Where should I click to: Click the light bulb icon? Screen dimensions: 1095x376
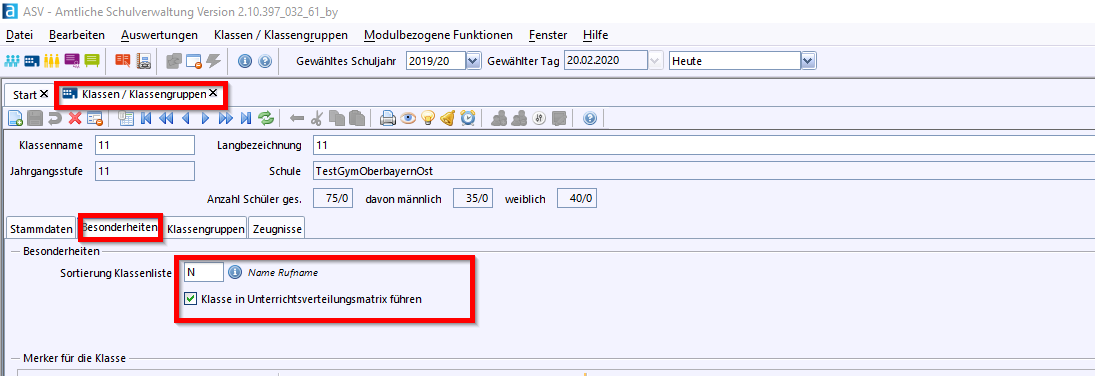pos(428,119)
